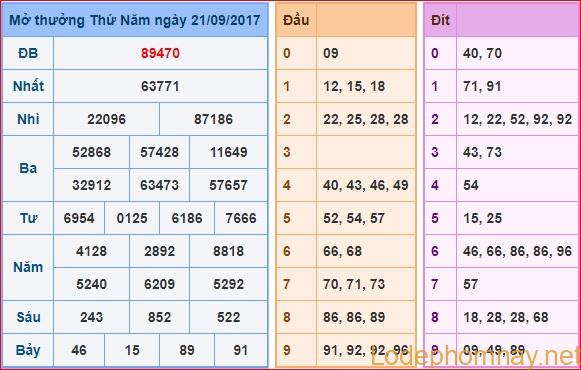Click the Bảy result 46

(x=79, y=350)
